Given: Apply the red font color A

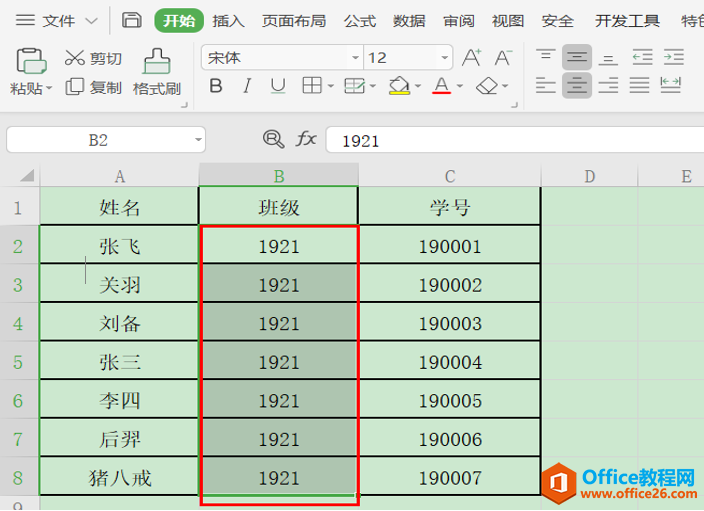Looking at the screenshot, I should click(441, 85).
